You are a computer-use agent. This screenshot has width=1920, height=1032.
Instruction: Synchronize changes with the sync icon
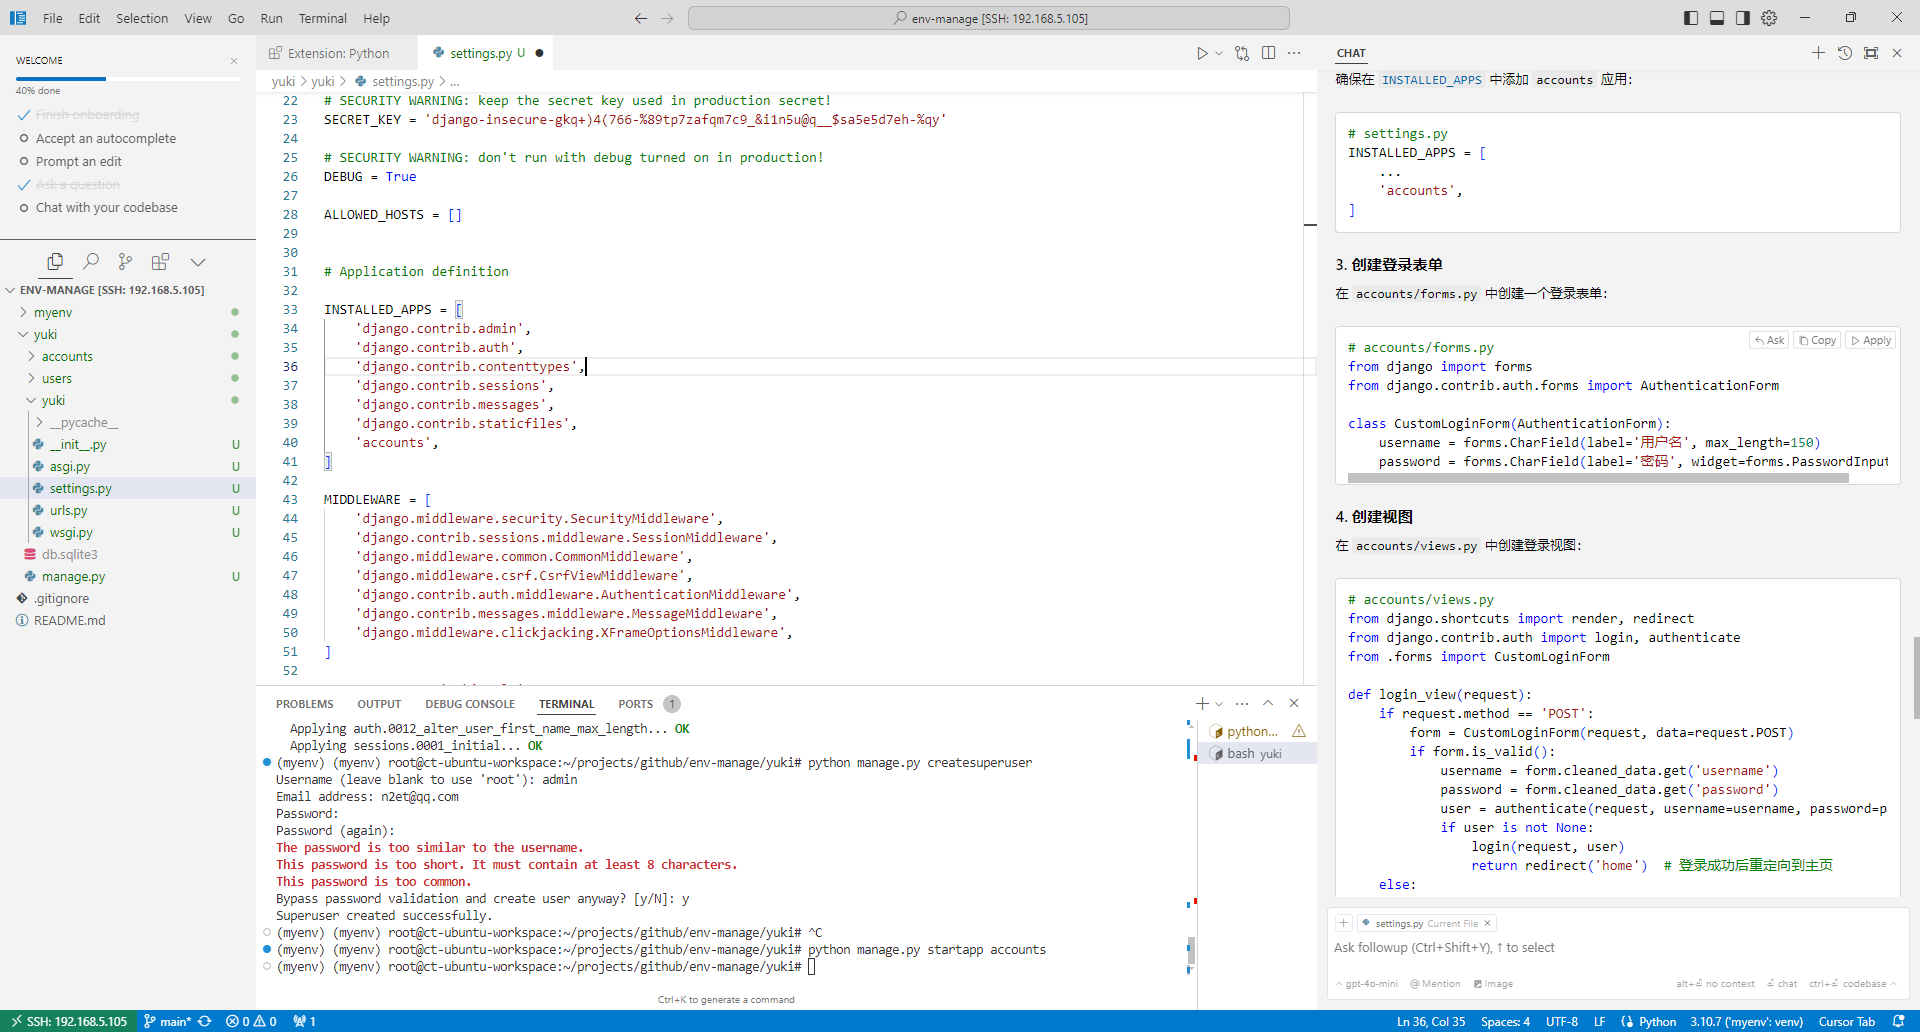[205, 1021]
